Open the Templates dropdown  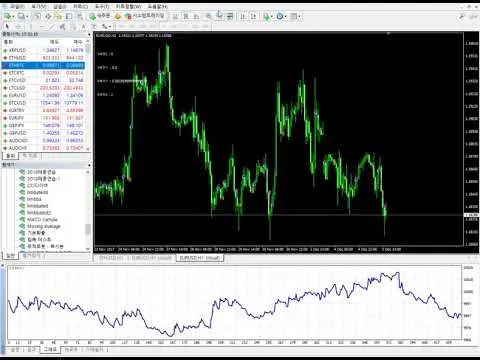point(295,16)
